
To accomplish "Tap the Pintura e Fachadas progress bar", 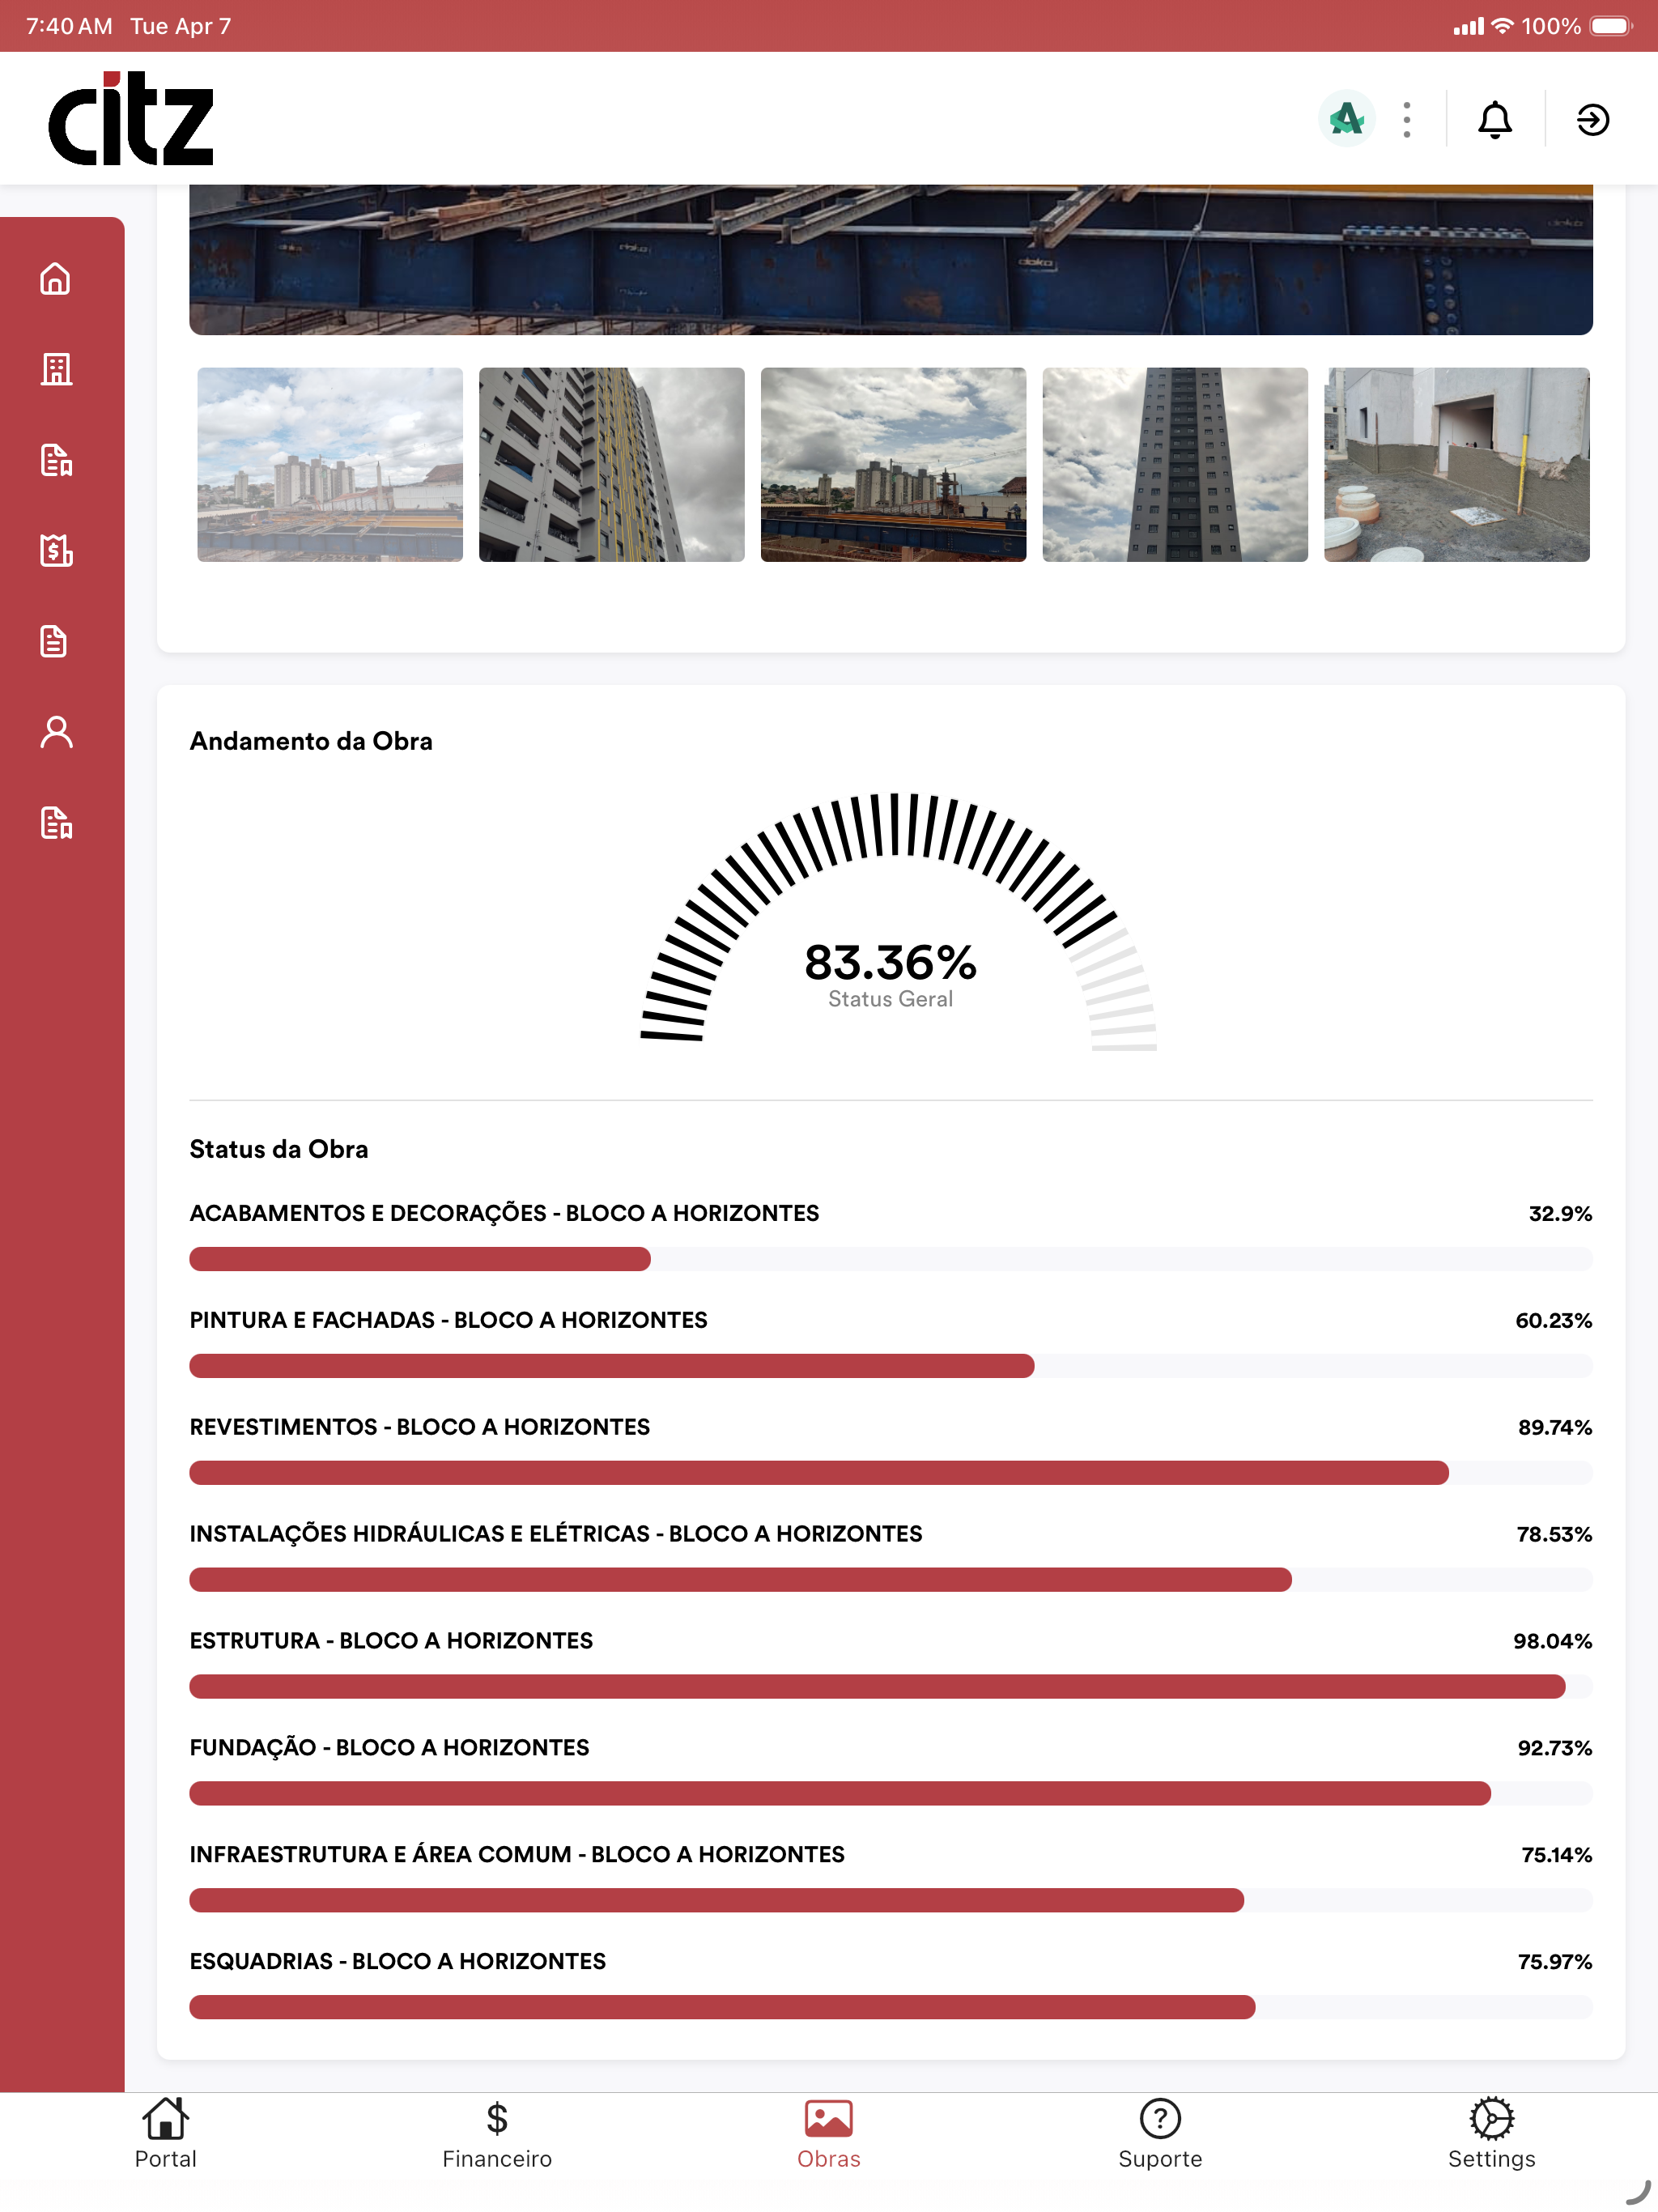I will 891,1366.
